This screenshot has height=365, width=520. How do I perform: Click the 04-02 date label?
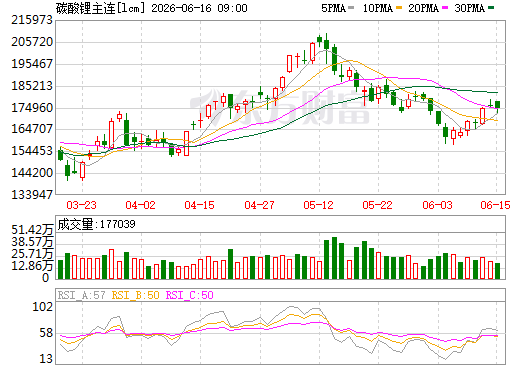coord(141,205)
